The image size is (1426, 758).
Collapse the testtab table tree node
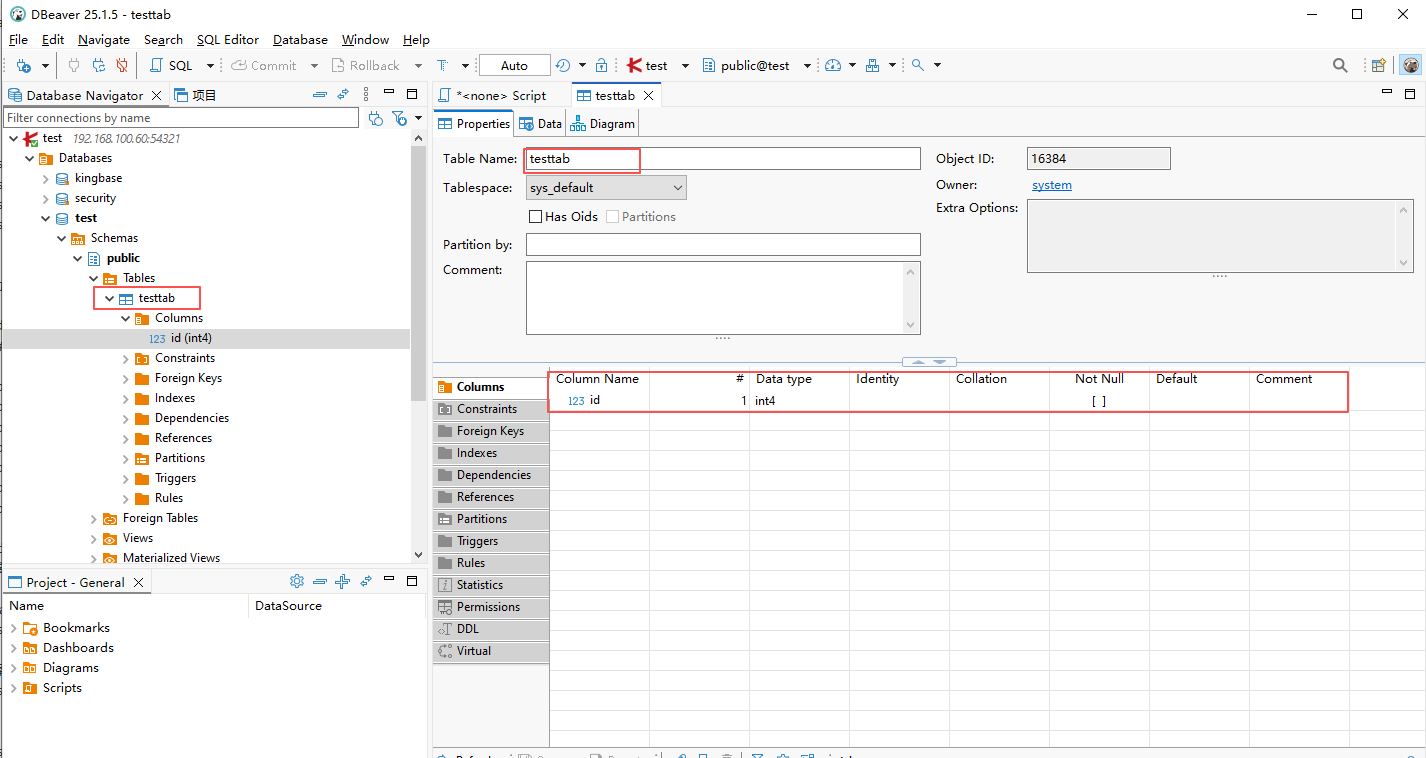pyautogui.click(x=110, y=299)
